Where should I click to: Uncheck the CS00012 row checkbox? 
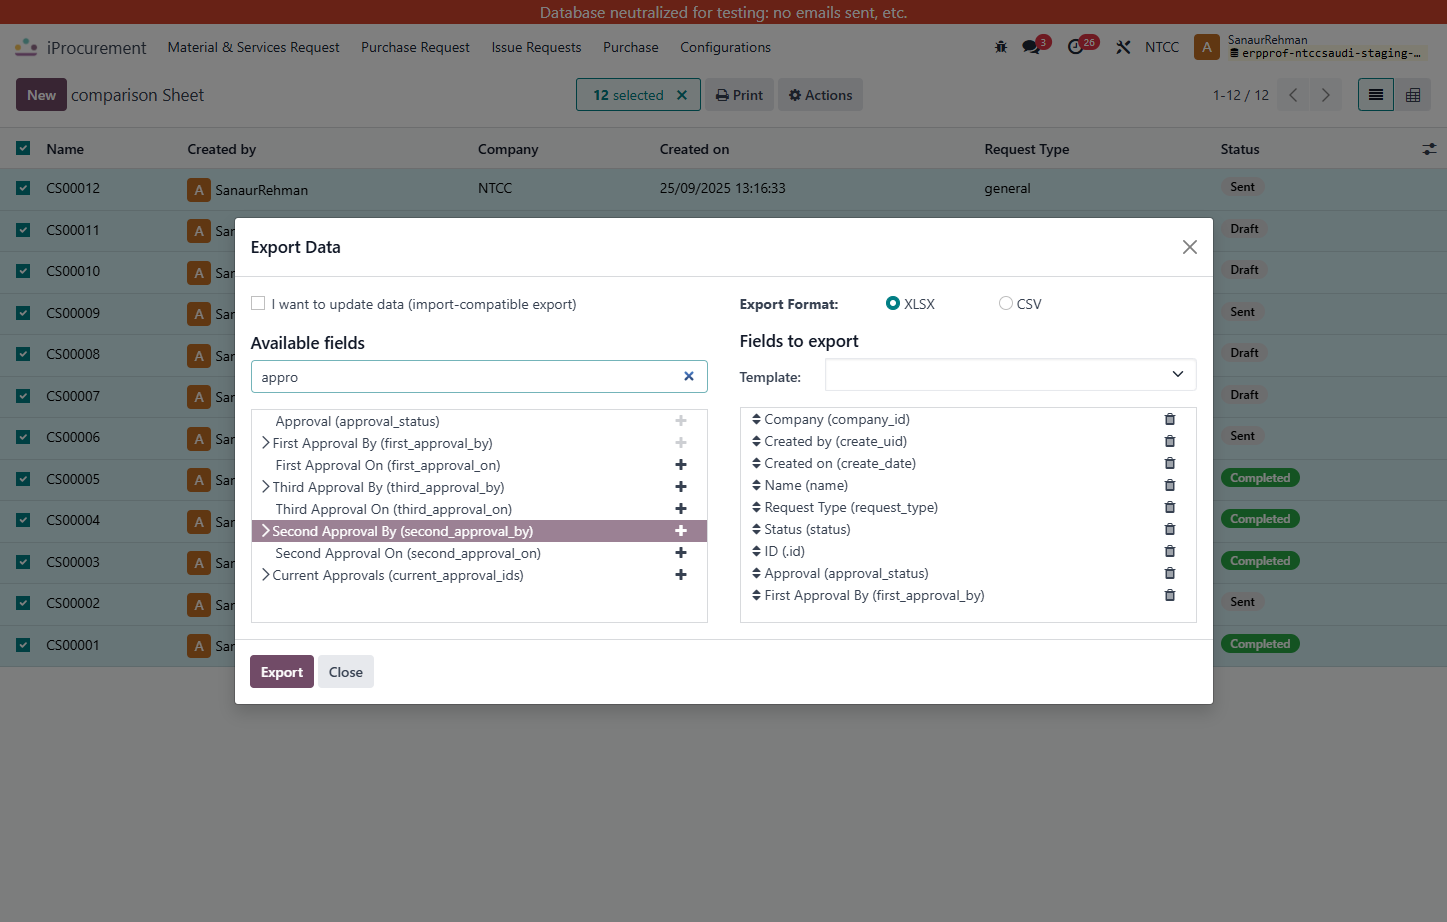click(x=23, y=188)
